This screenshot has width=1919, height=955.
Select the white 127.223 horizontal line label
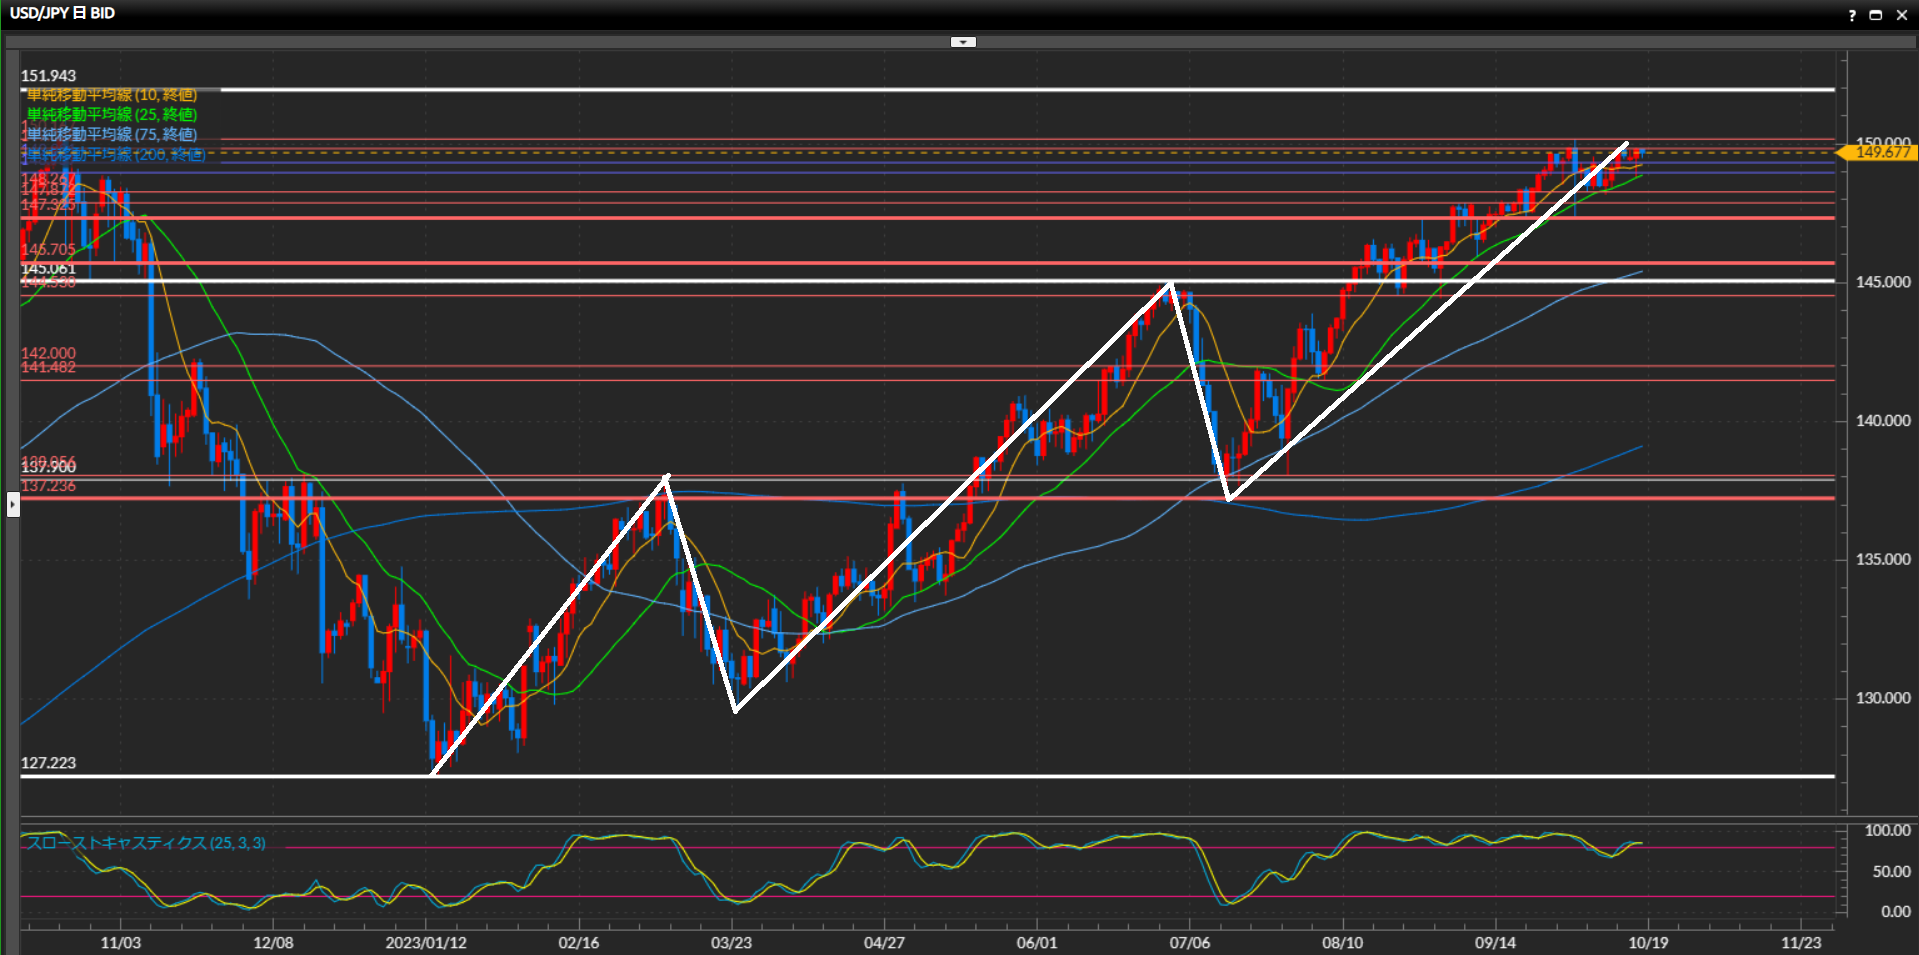click(x=48, y=763)
